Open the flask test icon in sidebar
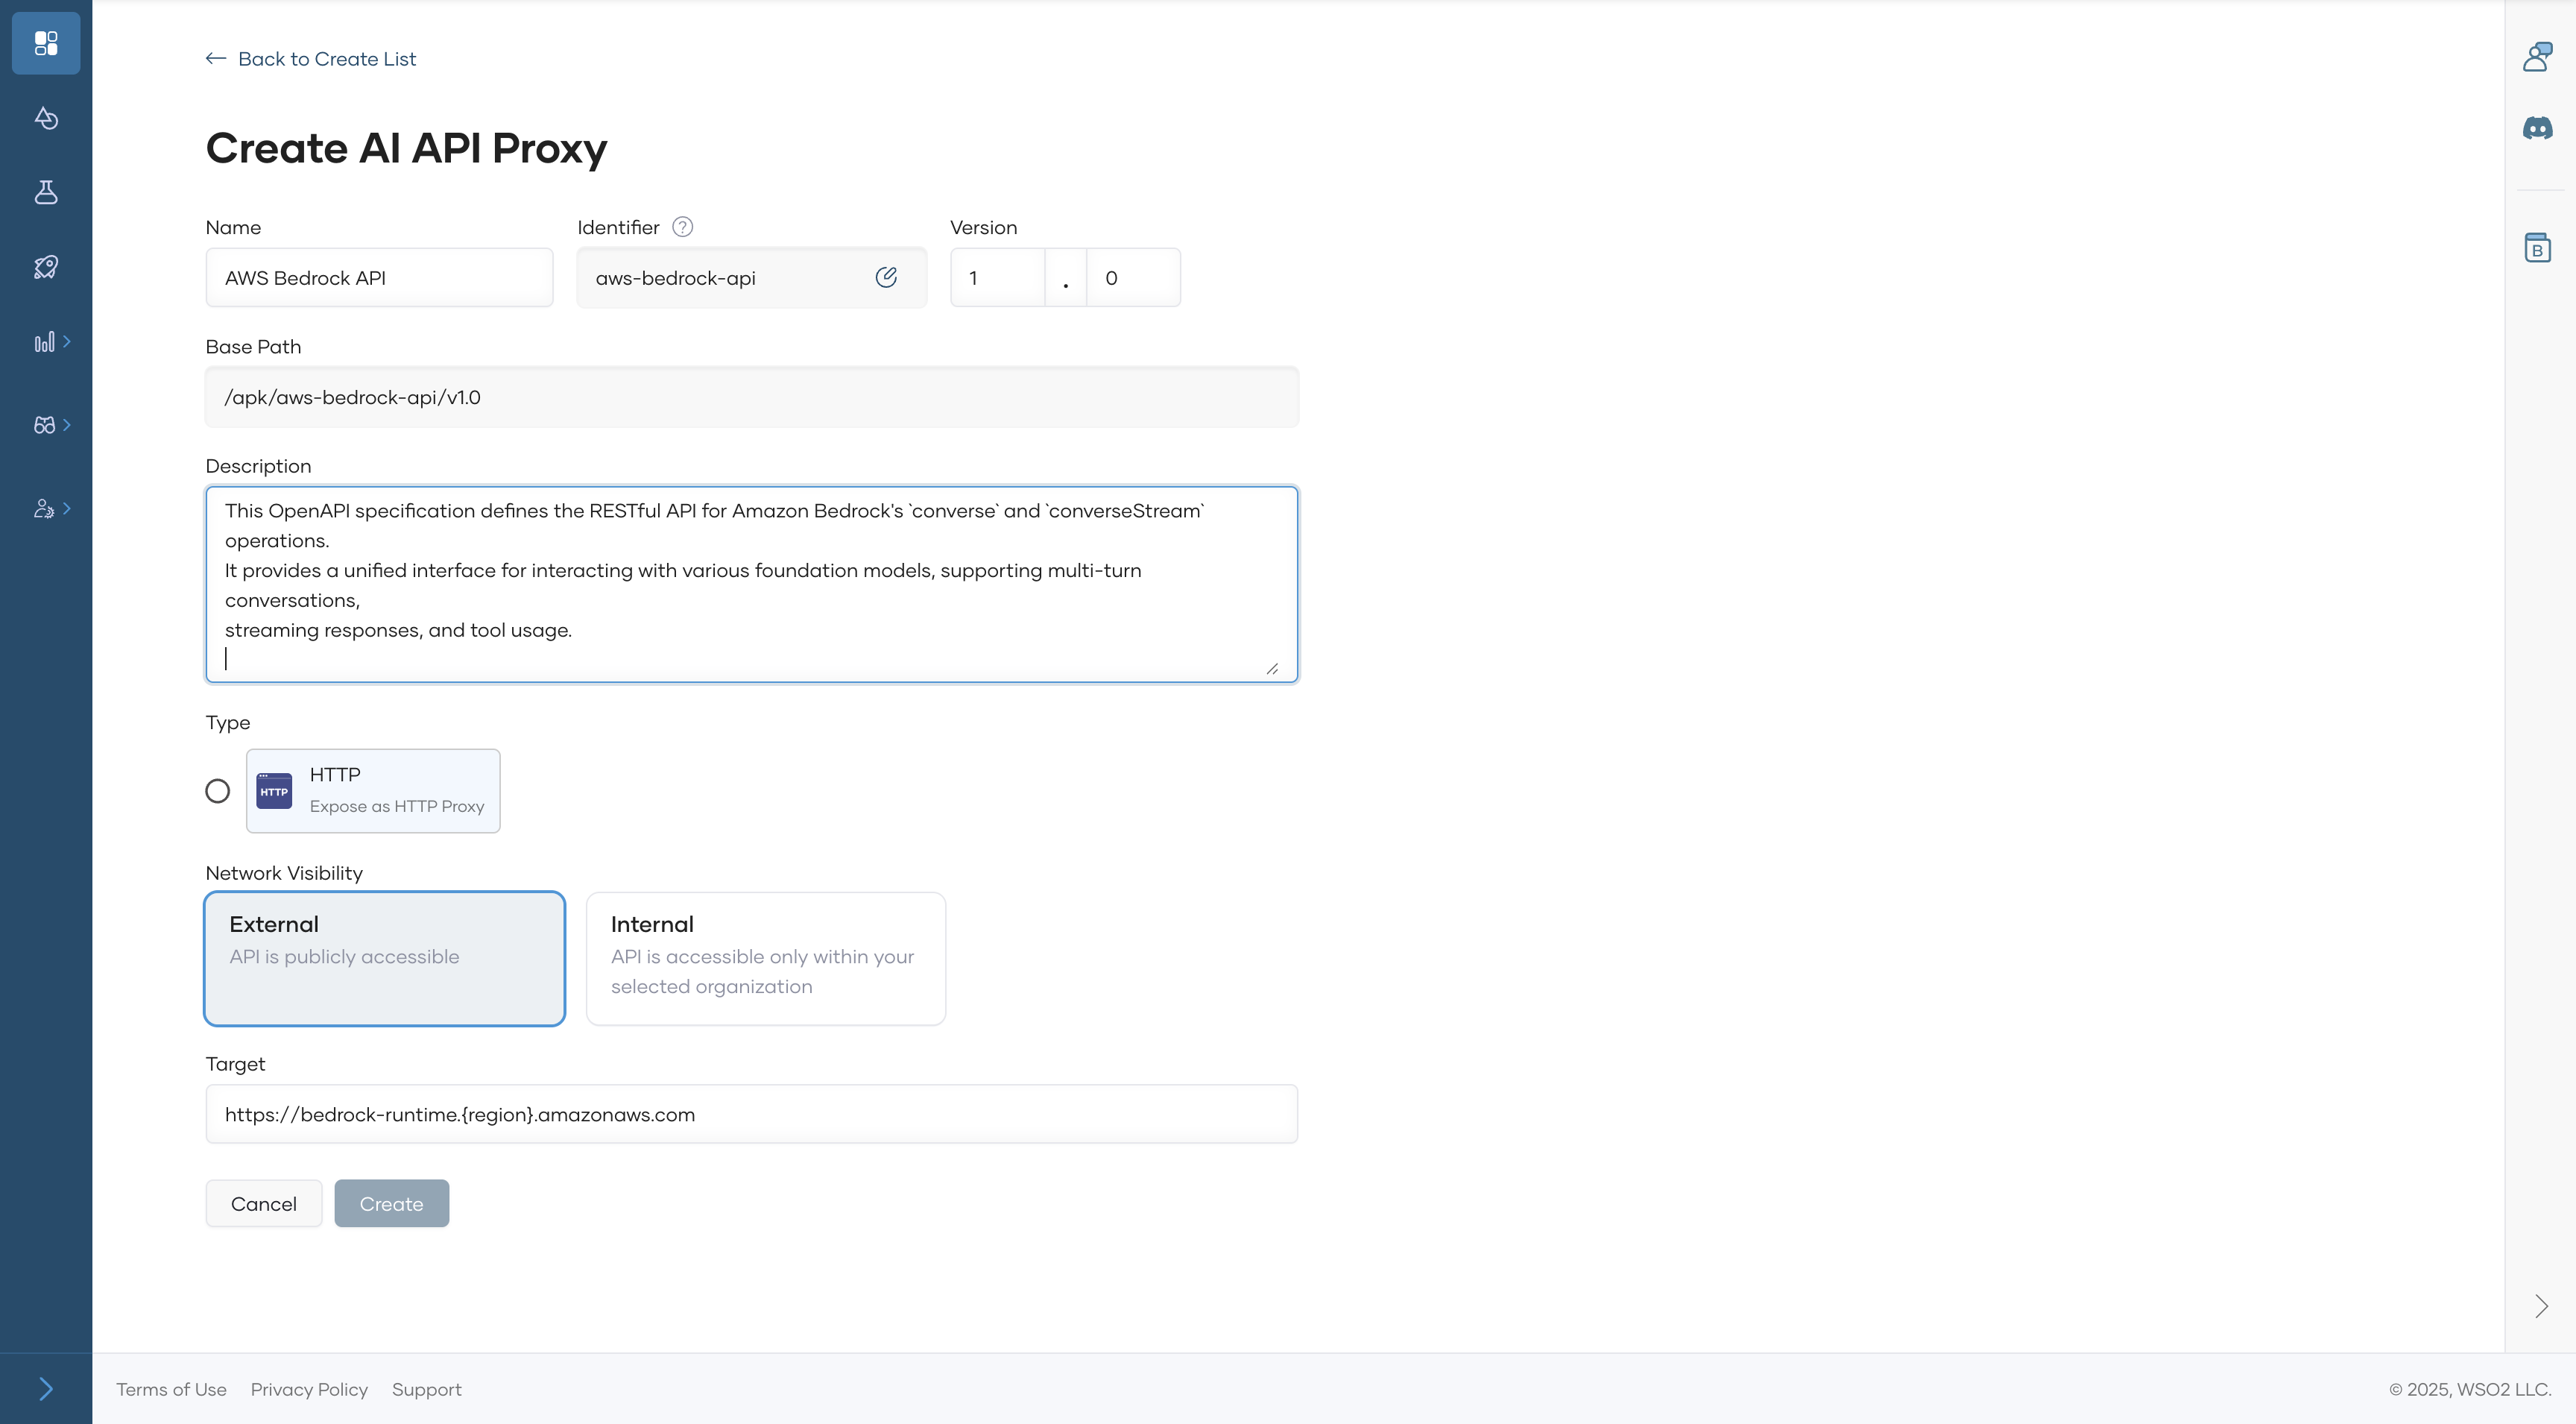The width and height of the screenshot is (2576, 1424). coord(46,192)
